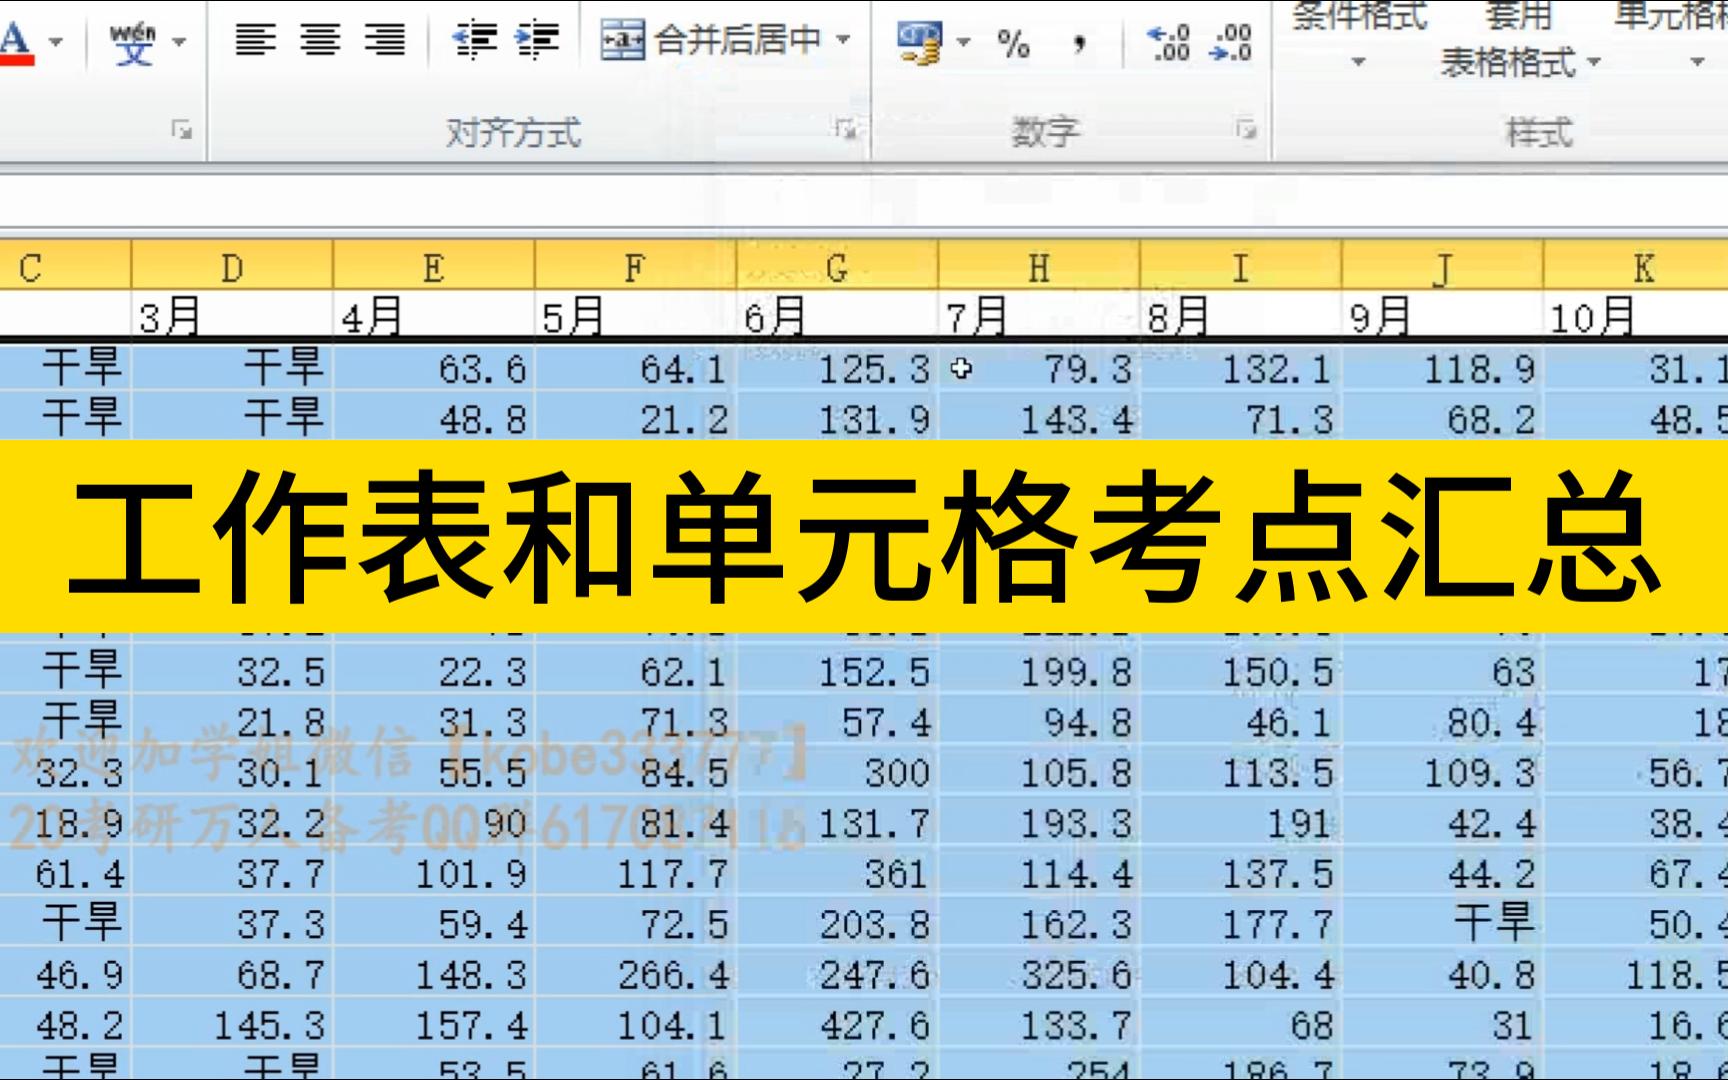Select the 干旱 cell in column J
1728x1080 pixels.
pos(1443,924)
